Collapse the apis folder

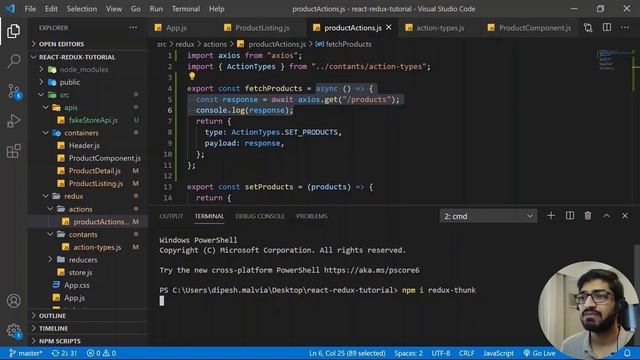pos(88,107)
